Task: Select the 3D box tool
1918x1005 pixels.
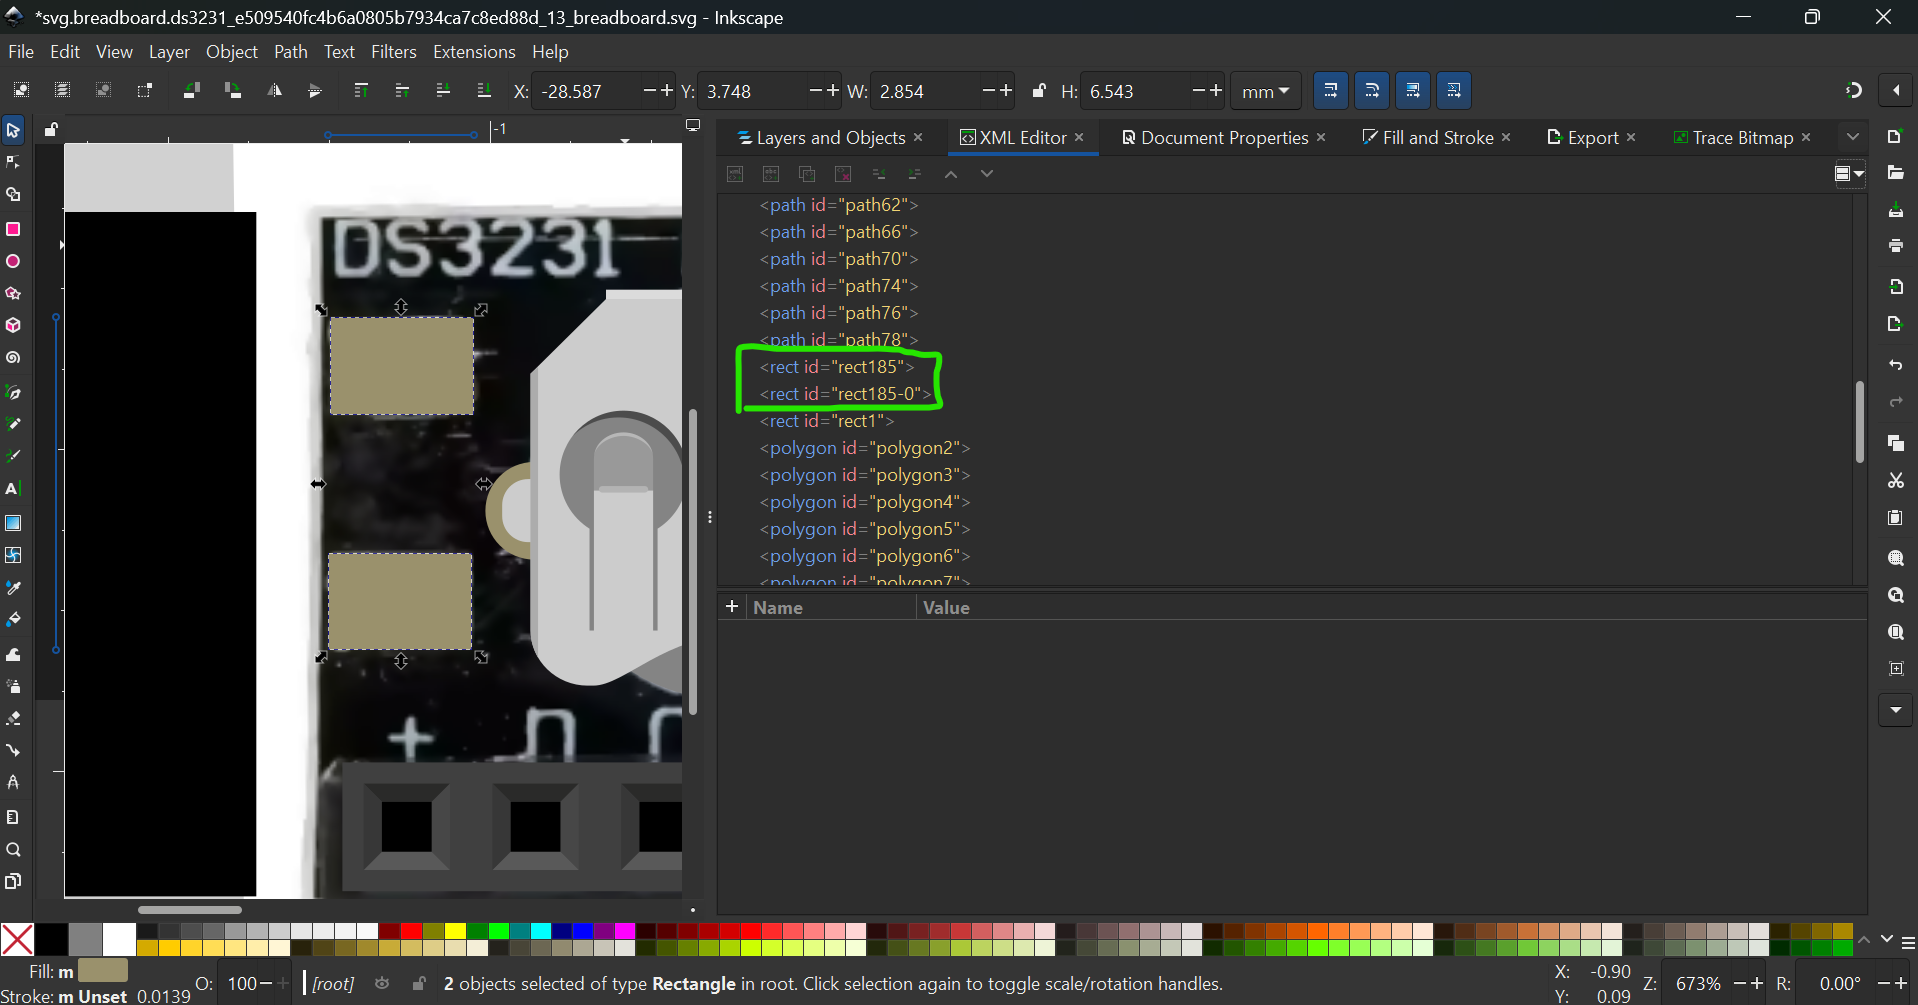Action: point(13,326)
